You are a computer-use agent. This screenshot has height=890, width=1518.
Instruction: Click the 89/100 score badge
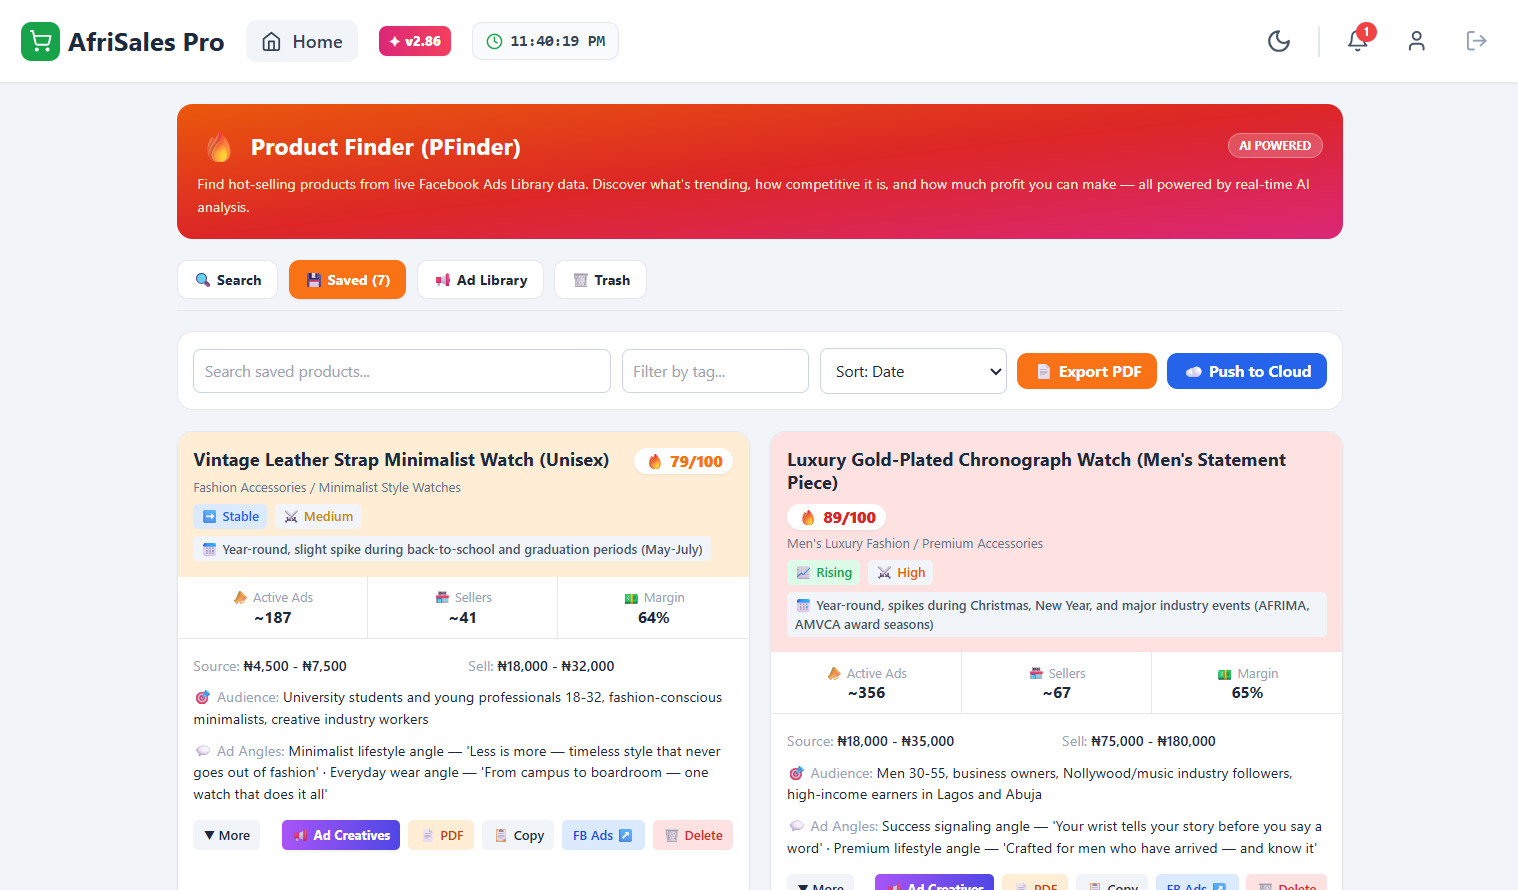click(x=837, y=517)
